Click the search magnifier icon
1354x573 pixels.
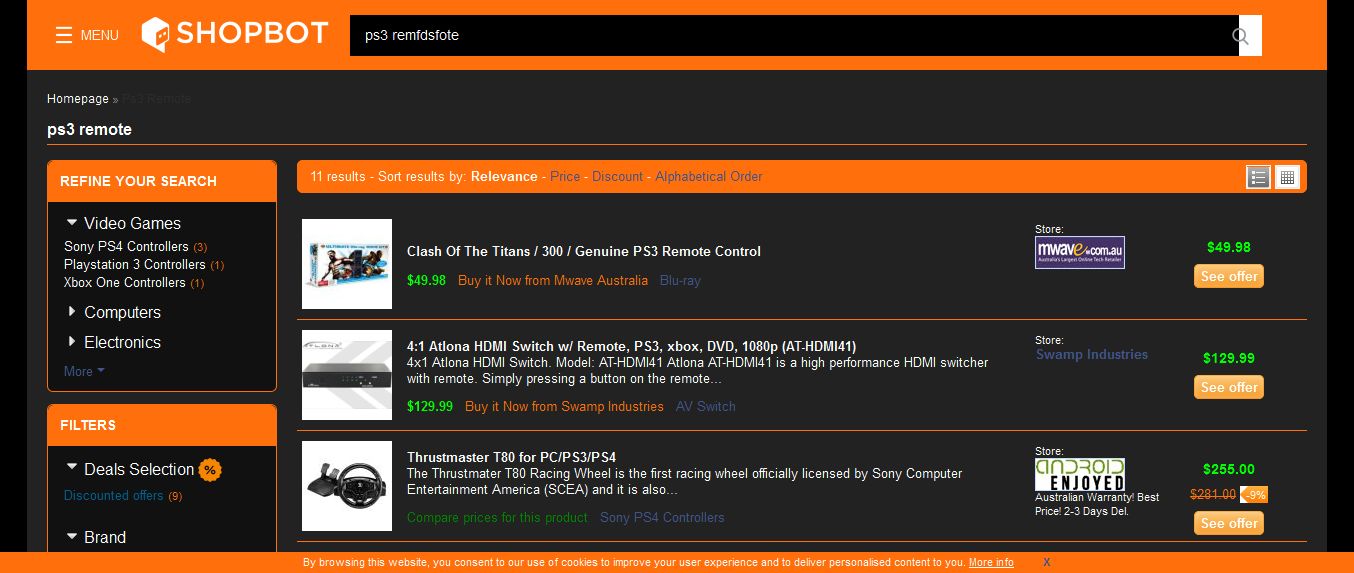point(1241,36)
